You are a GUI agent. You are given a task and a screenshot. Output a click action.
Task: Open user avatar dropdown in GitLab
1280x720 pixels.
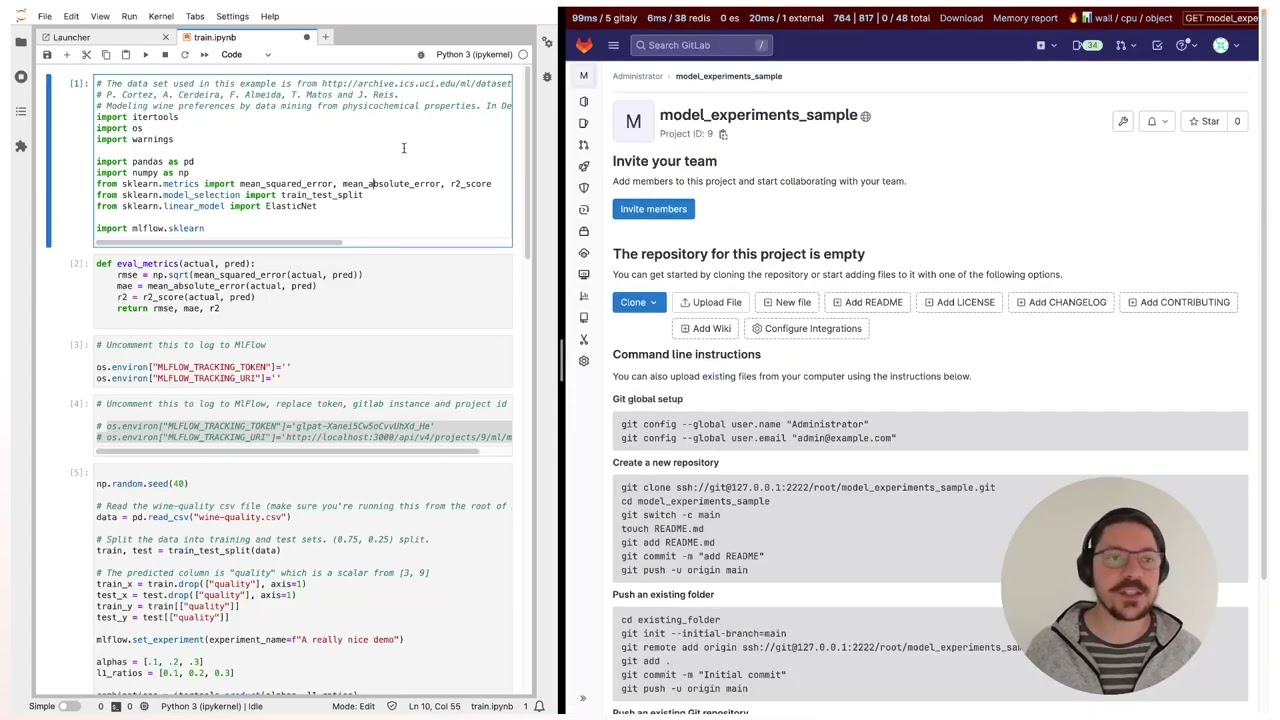(1226, 45)
